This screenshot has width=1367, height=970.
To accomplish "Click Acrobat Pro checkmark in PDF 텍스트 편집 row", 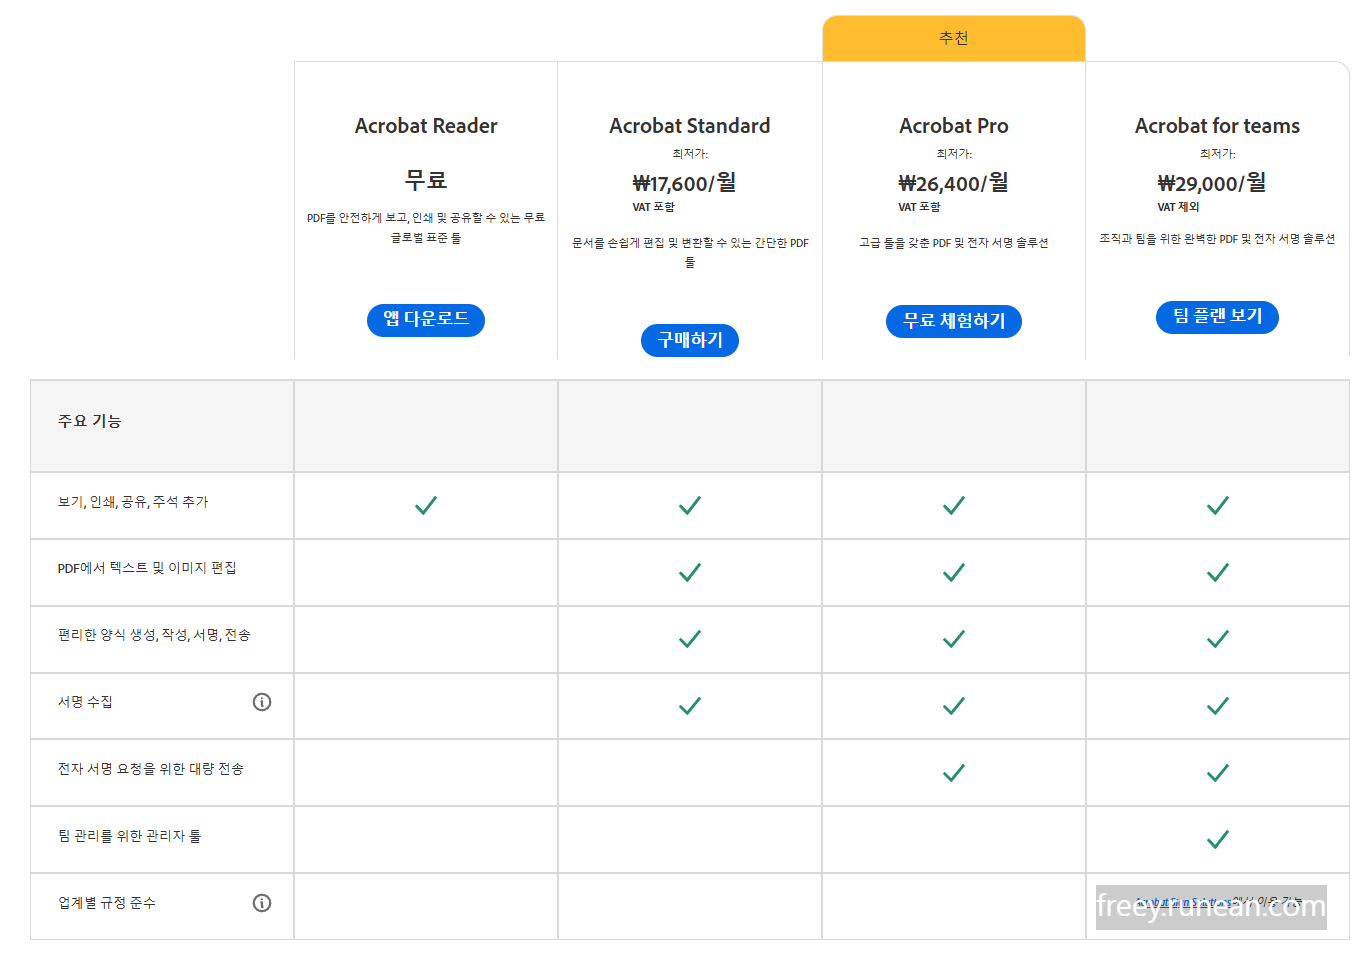I will tap(954, 572).
